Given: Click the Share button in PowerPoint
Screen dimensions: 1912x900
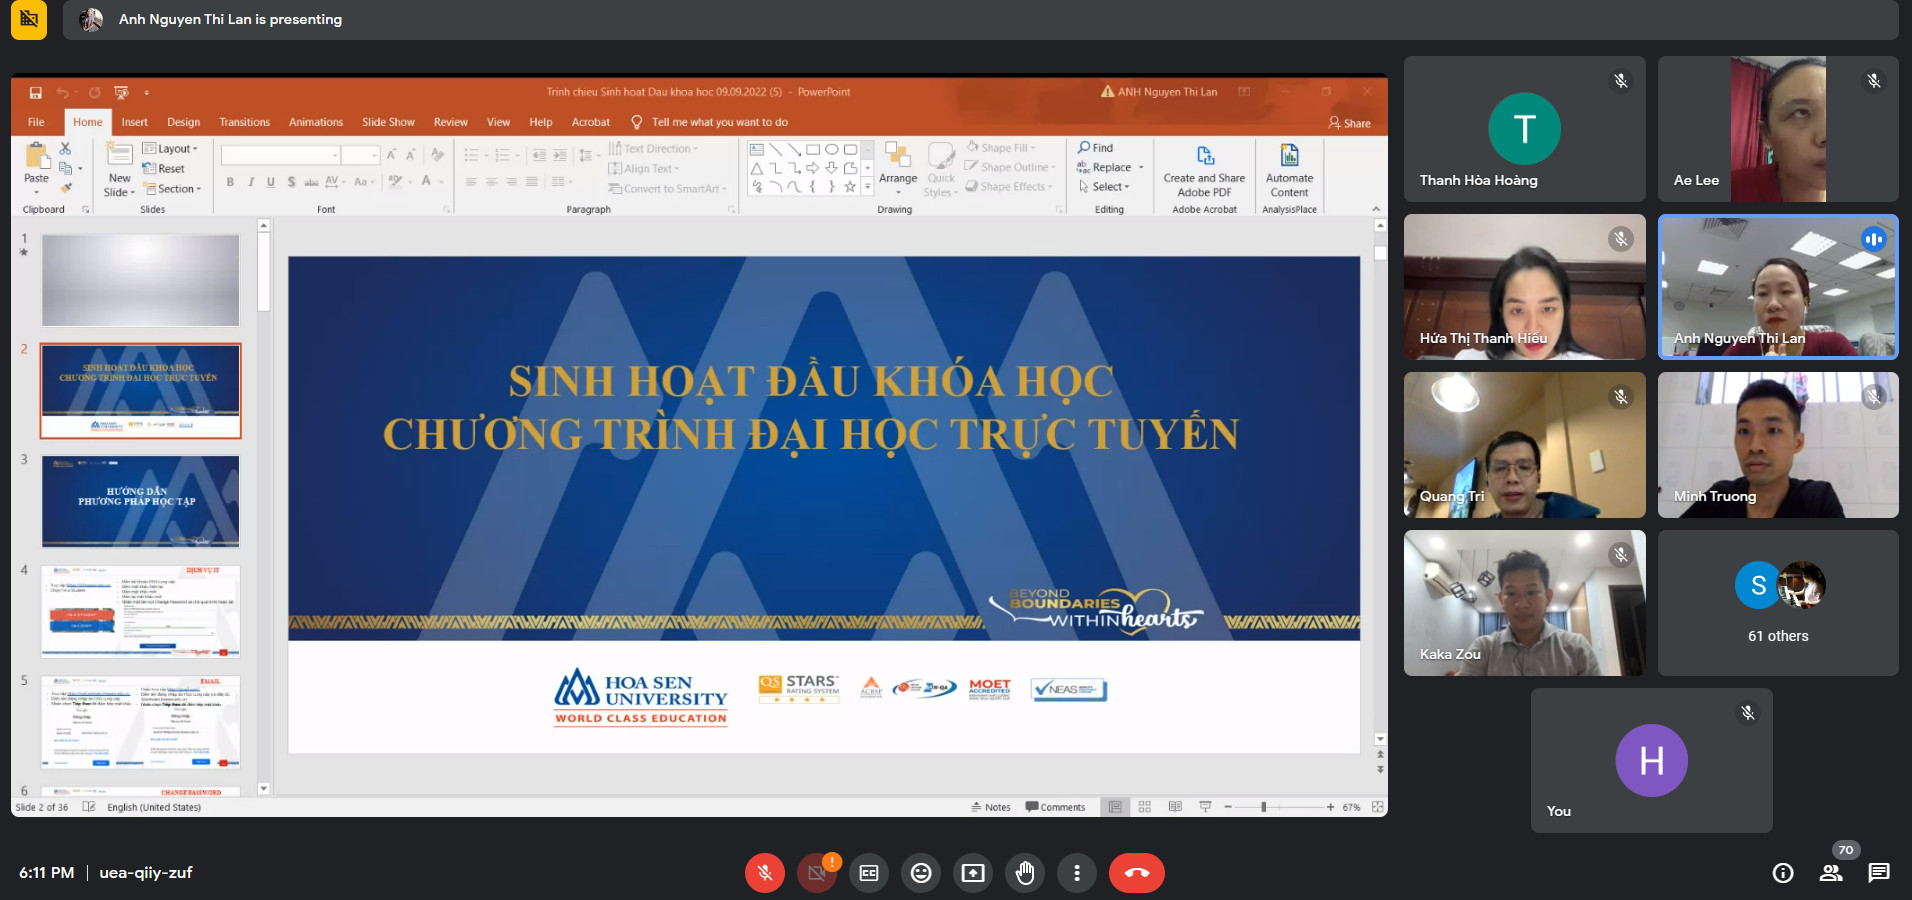Looking at the screenshot, I should [x=1350, y=123].
